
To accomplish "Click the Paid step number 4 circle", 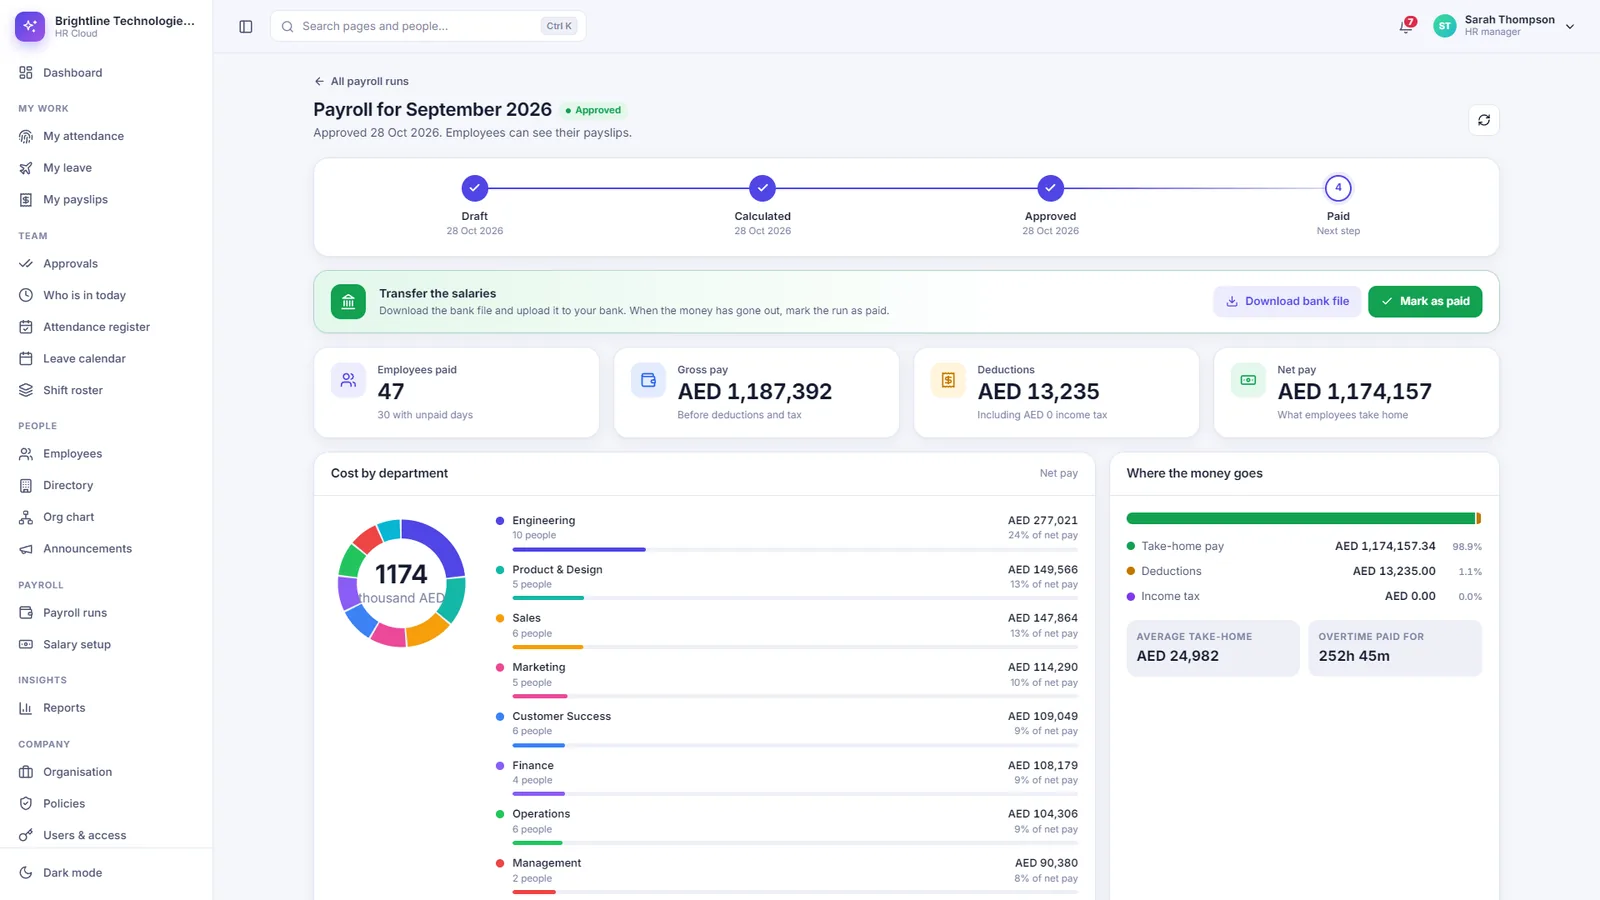I will pyautogui.click(x=1338, y=188).
